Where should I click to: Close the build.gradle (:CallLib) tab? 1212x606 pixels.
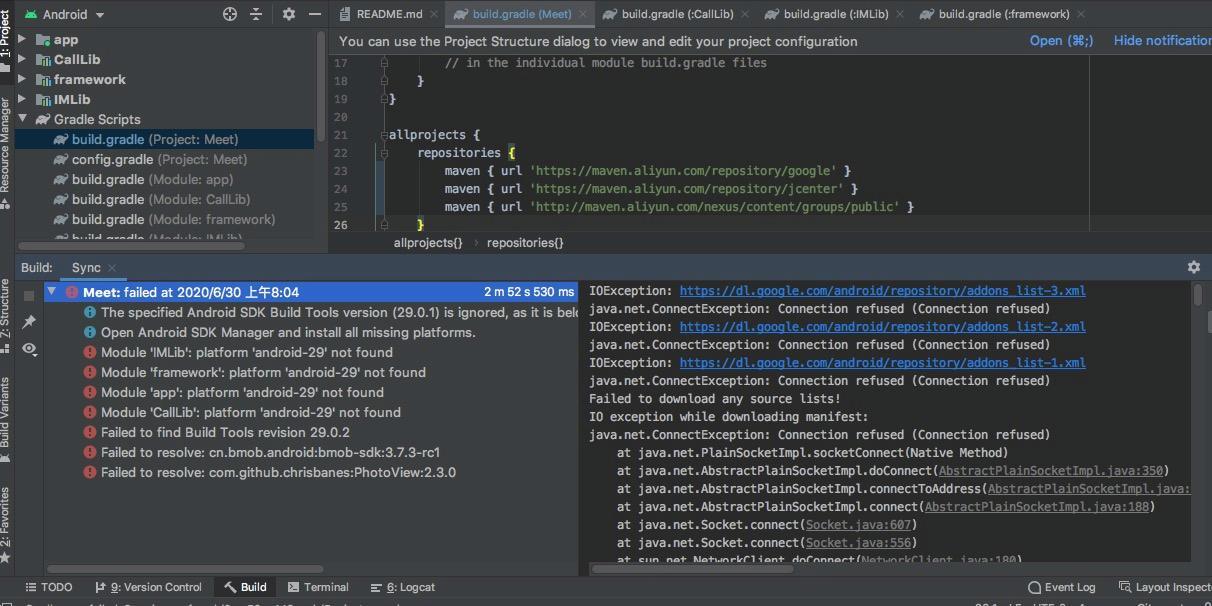coord(745,15)
